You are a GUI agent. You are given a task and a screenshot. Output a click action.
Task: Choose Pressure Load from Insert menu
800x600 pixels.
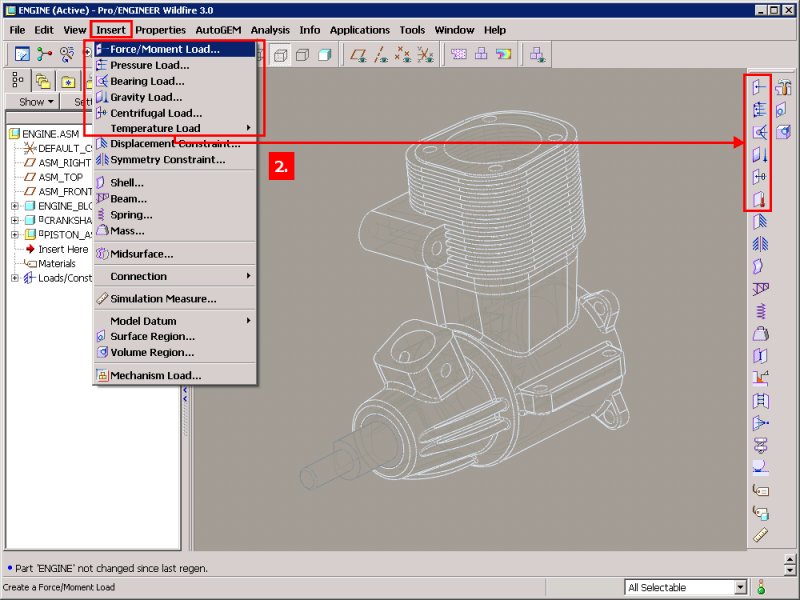point(176,65)
